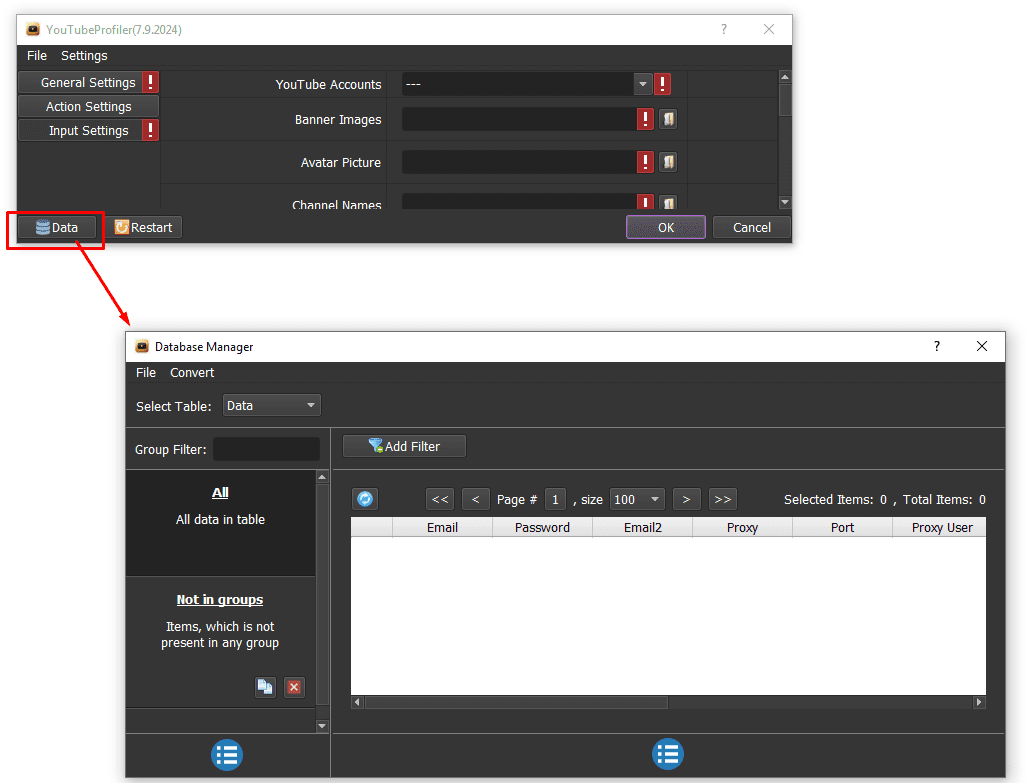This screenshot has height=783, width=1031.
Task: Go to last page with >> button
Action: pyautogui.click(x=723, y=499)
